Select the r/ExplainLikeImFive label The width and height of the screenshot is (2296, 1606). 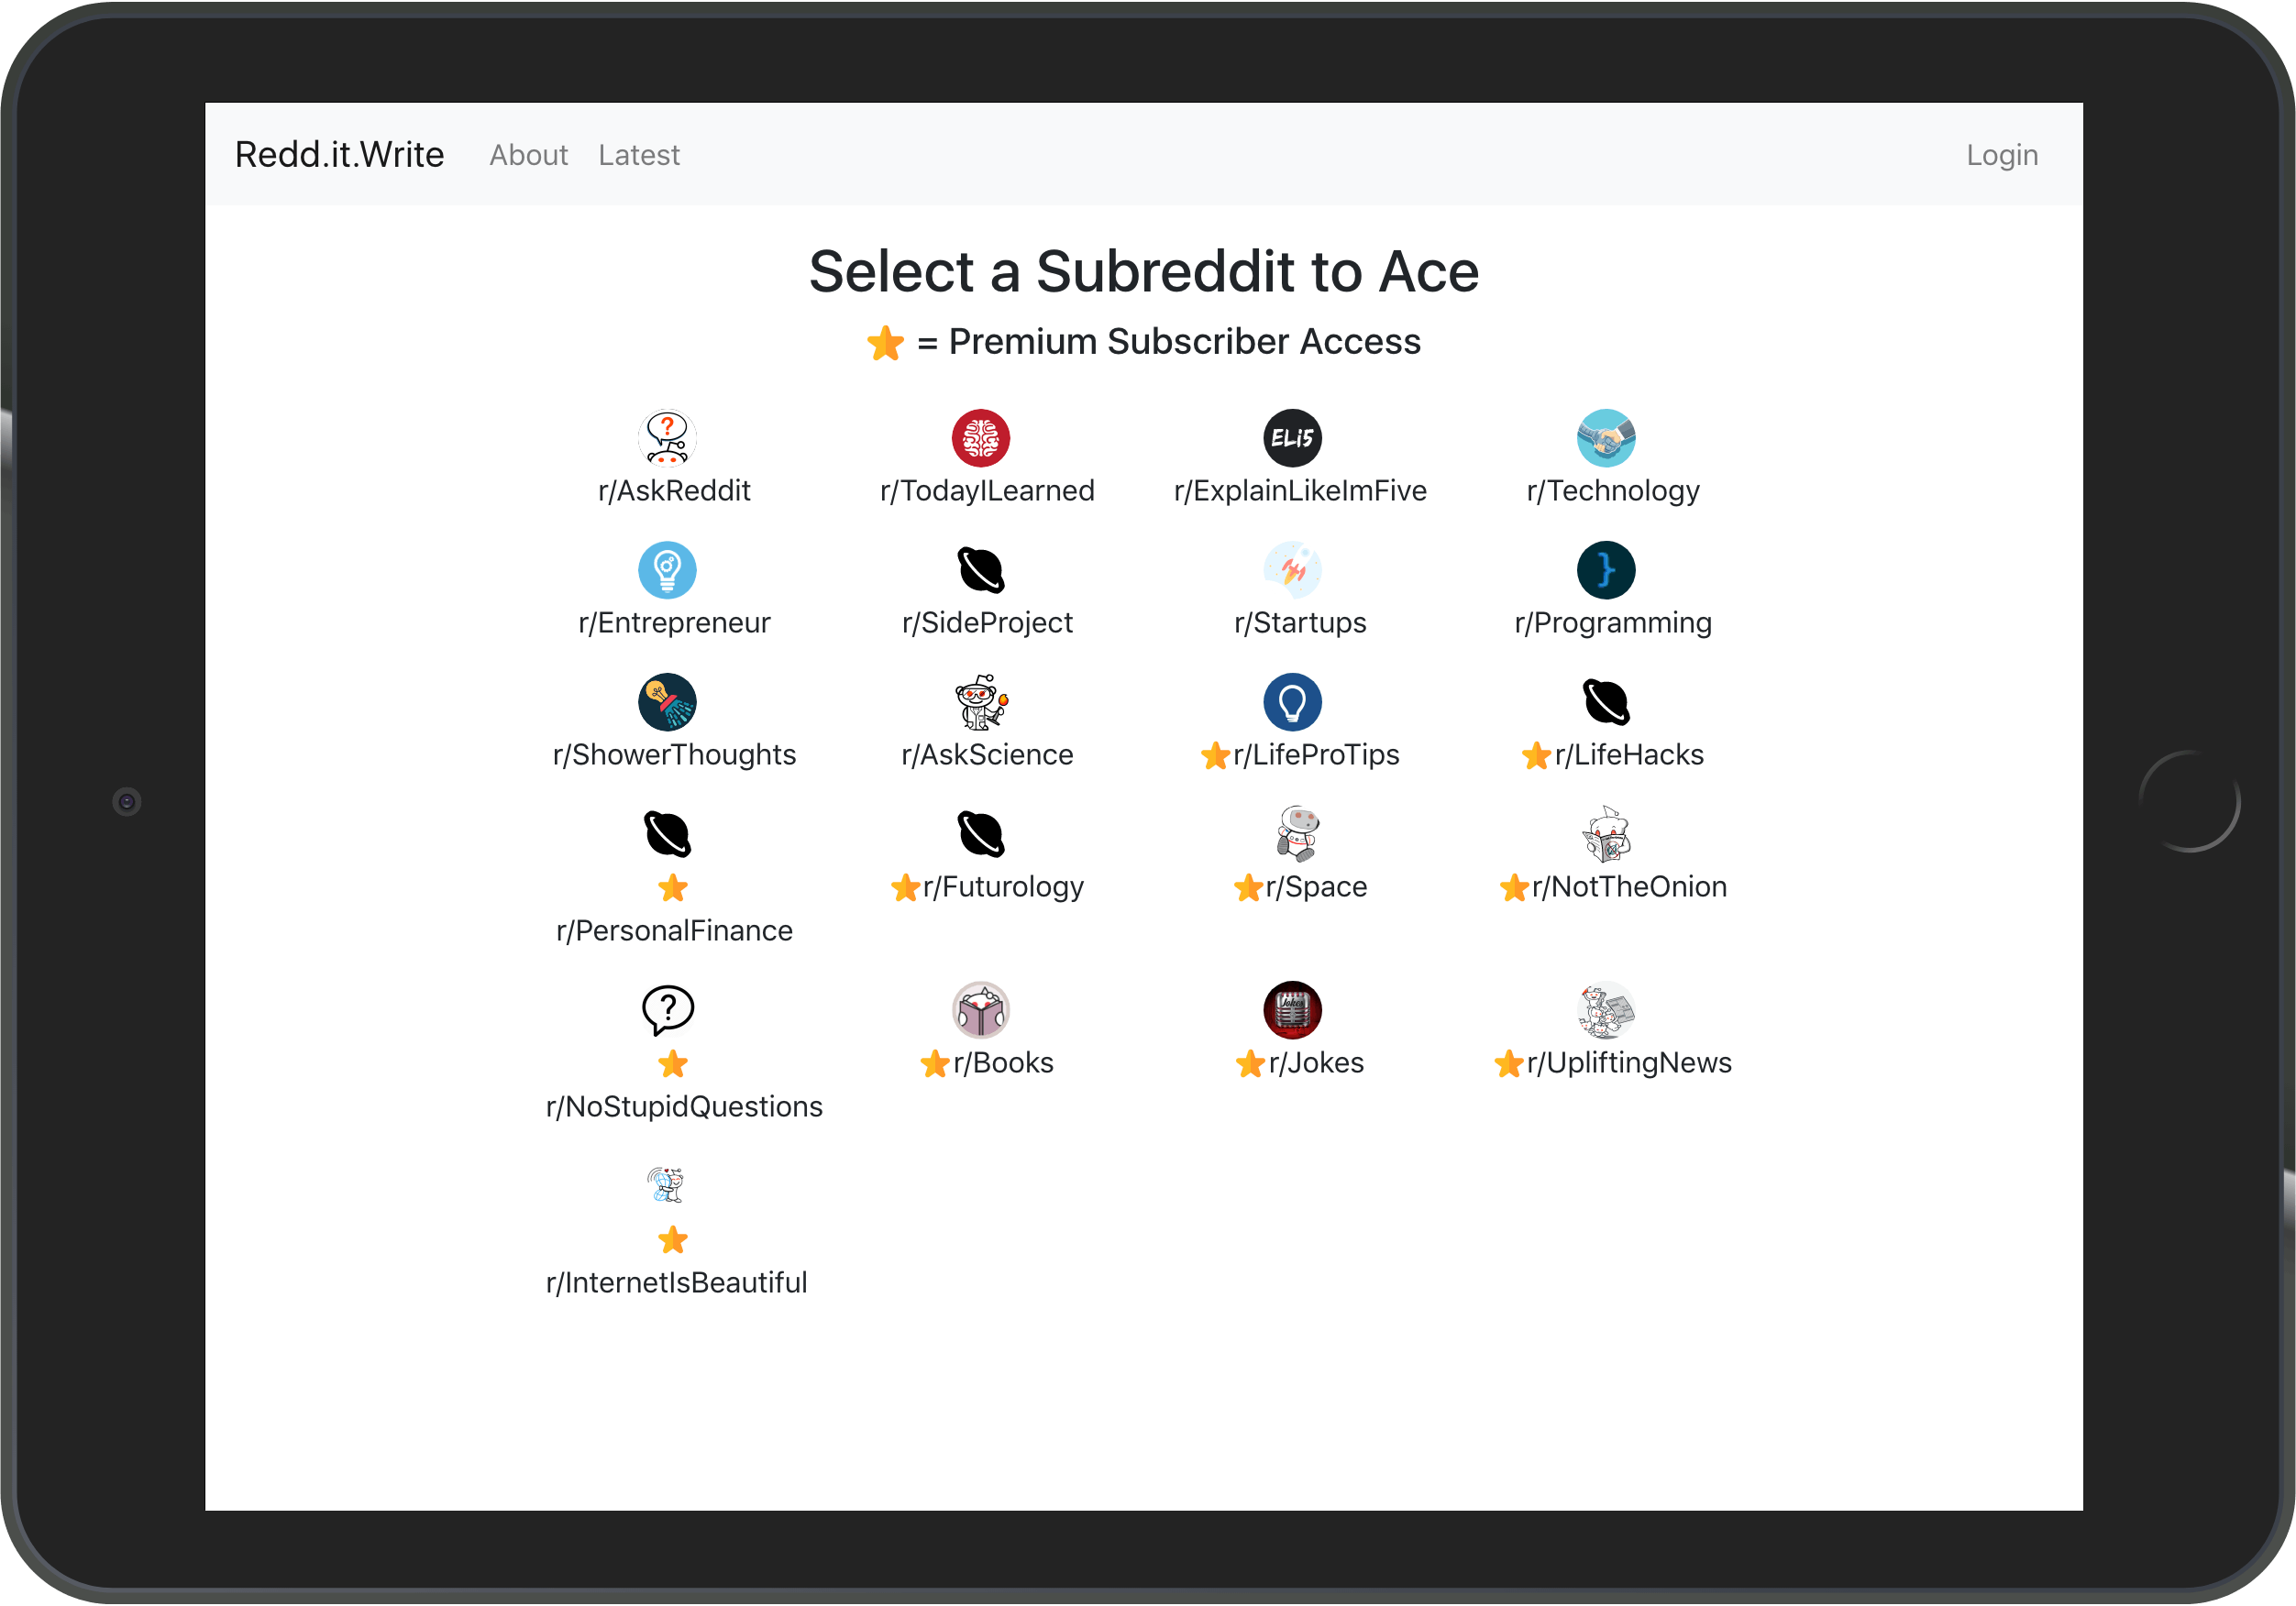1300,491
